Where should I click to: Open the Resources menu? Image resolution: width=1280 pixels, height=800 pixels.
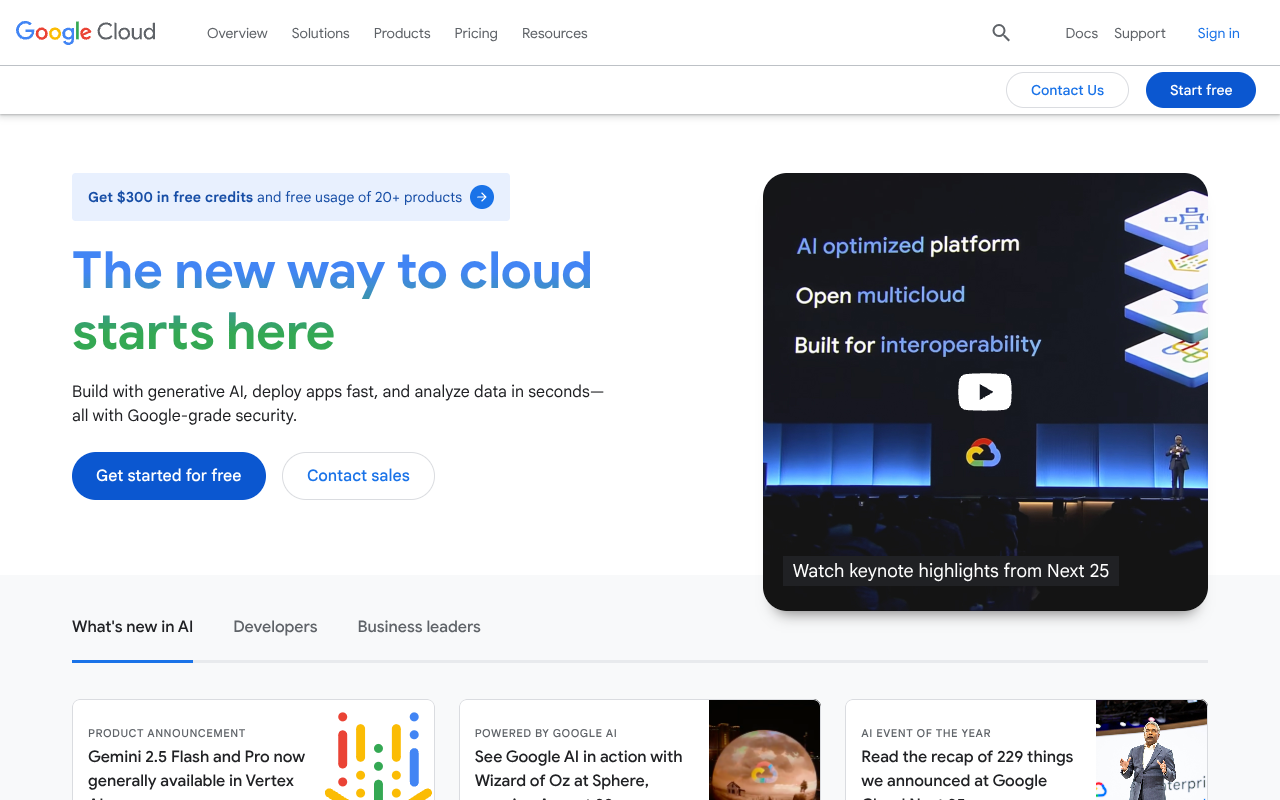(555, 33)
